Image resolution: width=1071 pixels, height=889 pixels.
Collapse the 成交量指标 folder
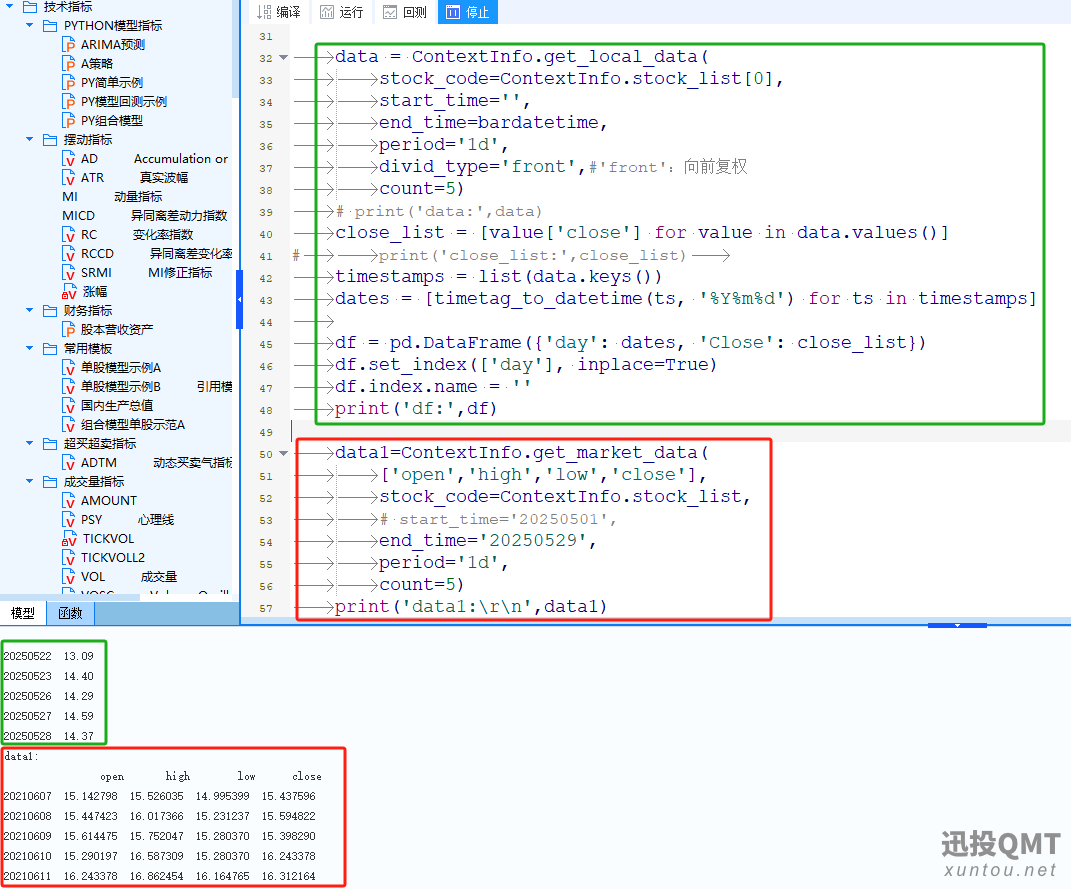[30, 481]
